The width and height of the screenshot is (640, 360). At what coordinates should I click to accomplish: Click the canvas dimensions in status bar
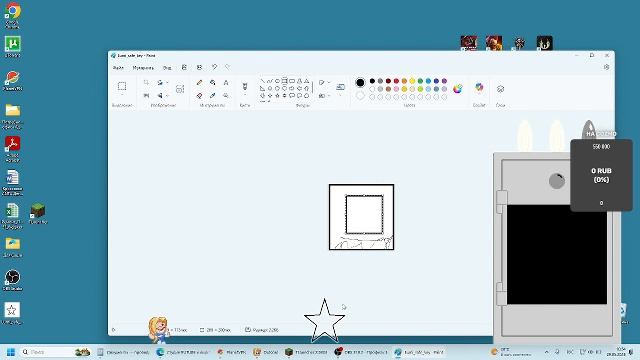215,330
